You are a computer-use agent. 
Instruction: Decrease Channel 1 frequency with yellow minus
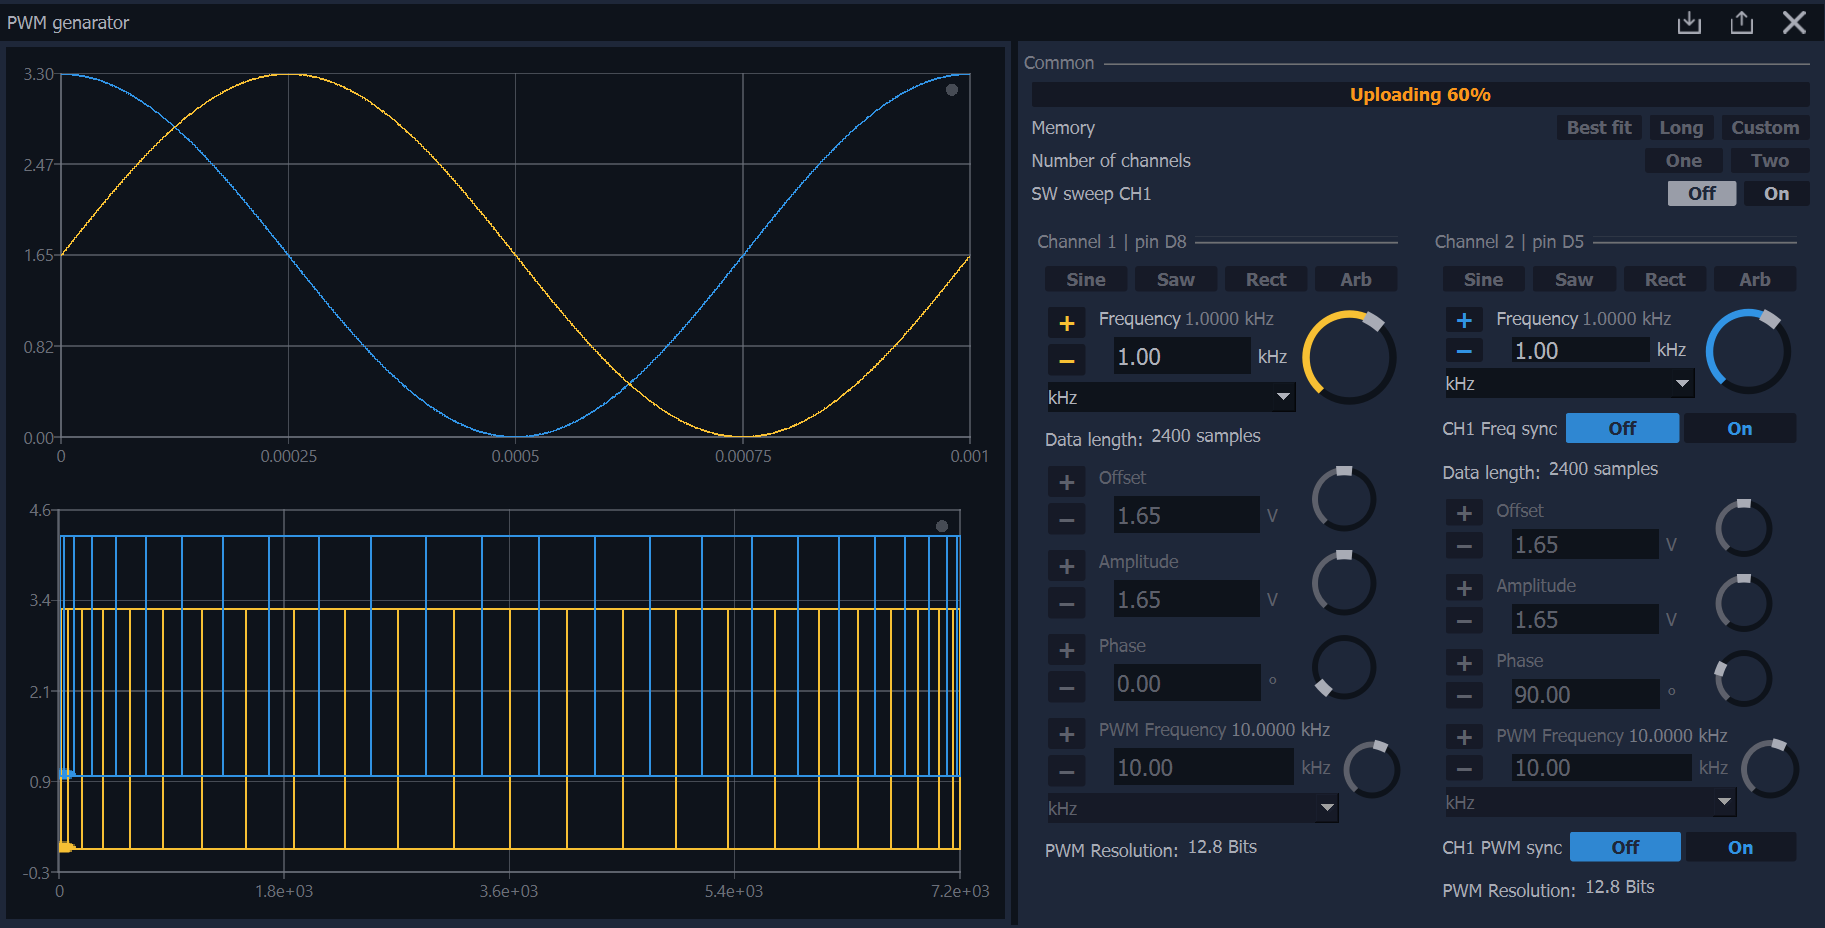click(x=1067, y=360)
